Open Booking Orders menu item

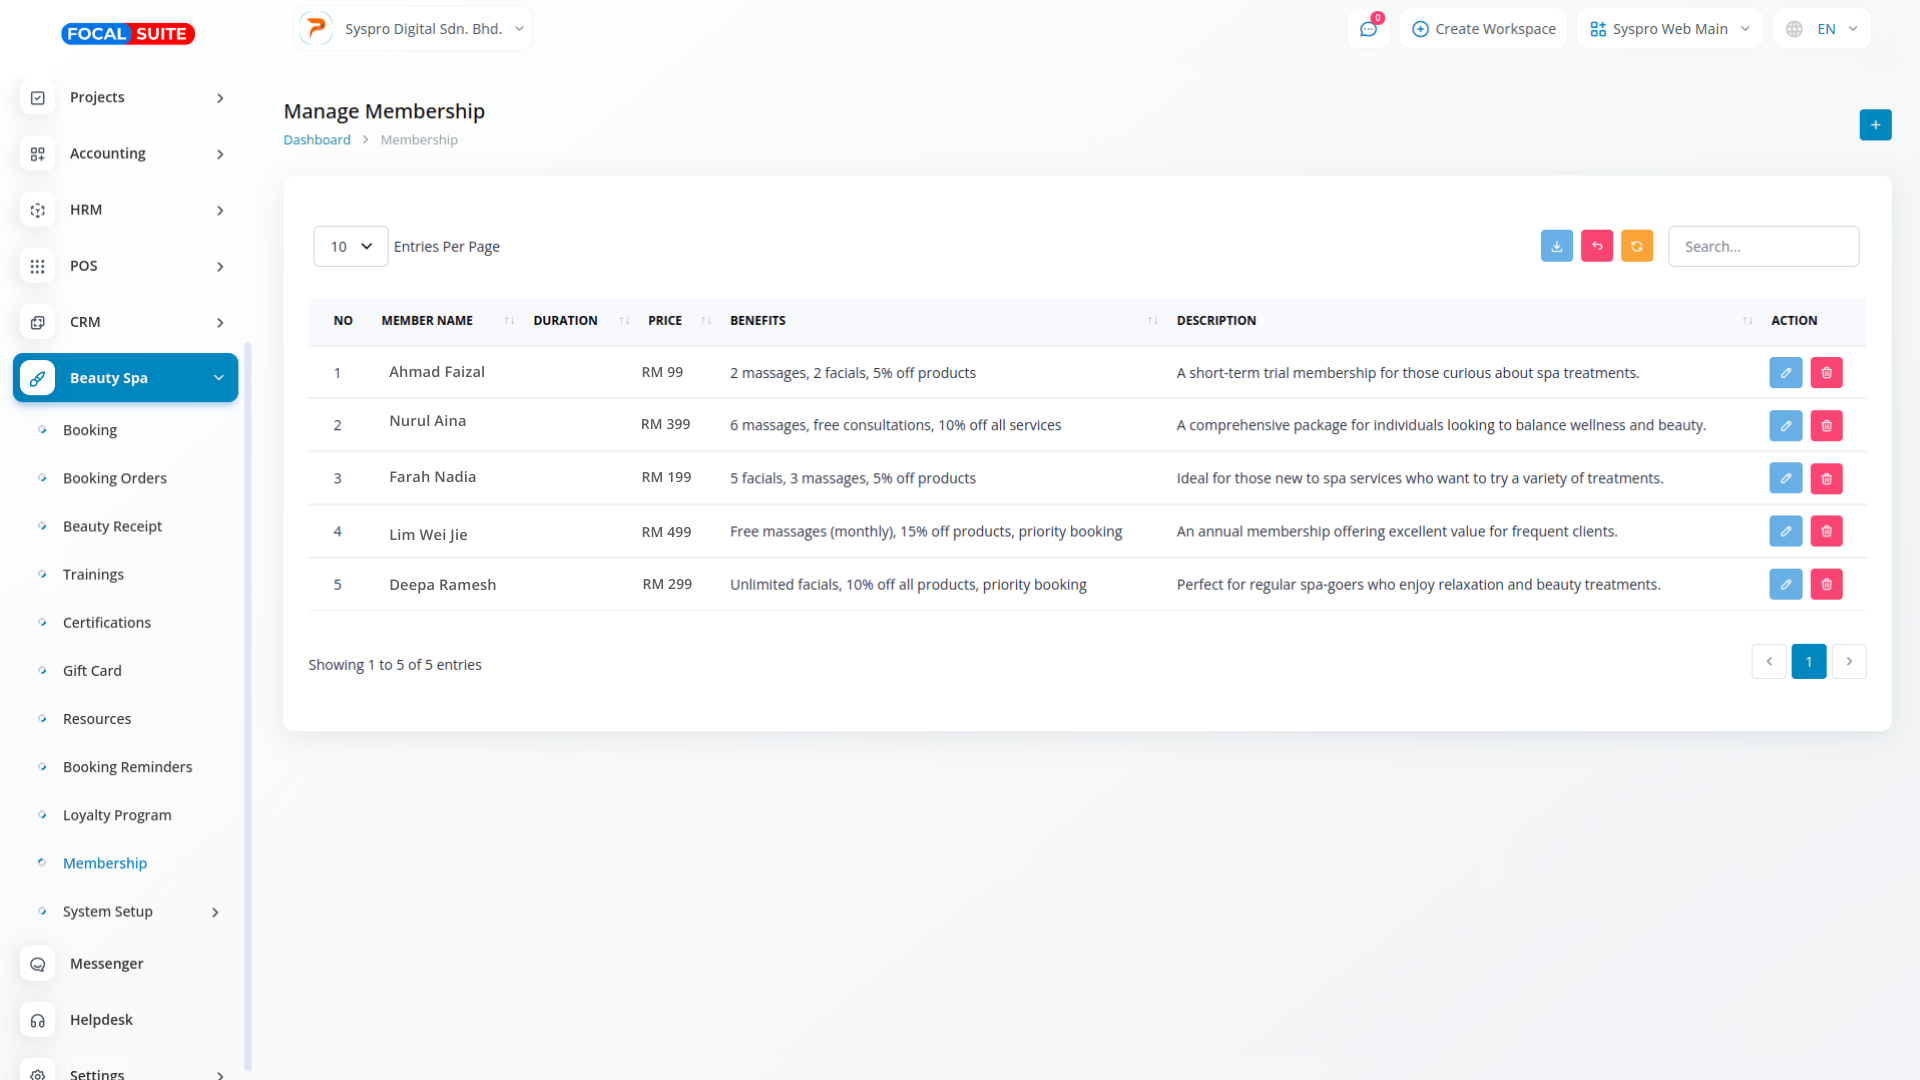[114, 479]
